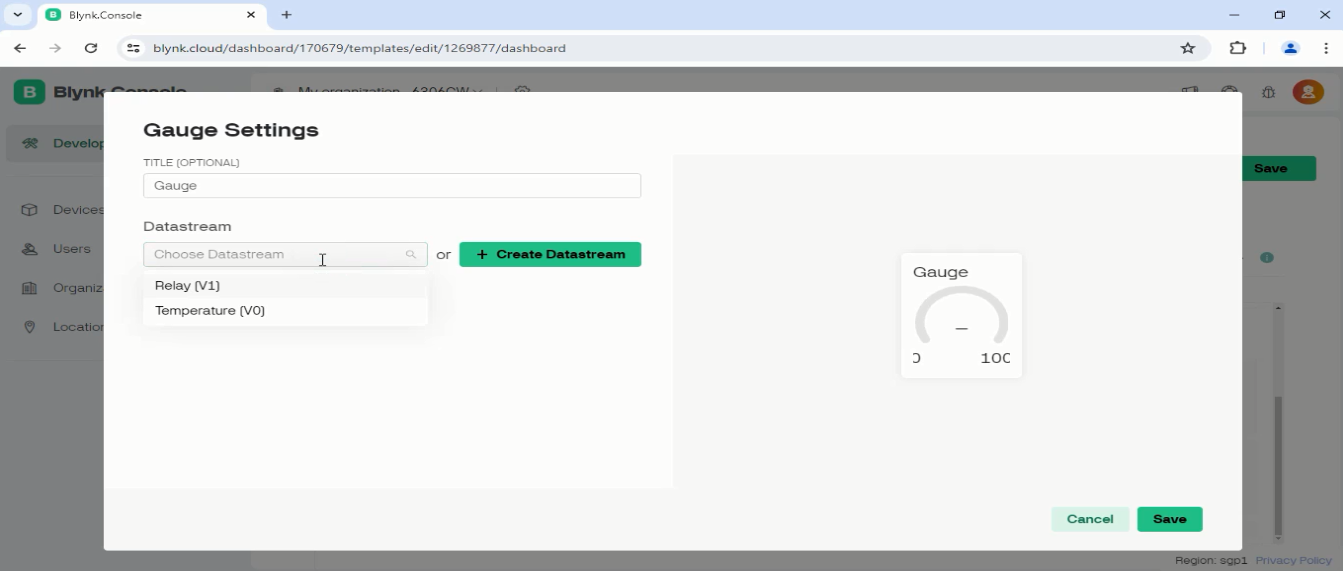
Task: Open the browser extensions puzzle icon
Action: coord(1238,48)
